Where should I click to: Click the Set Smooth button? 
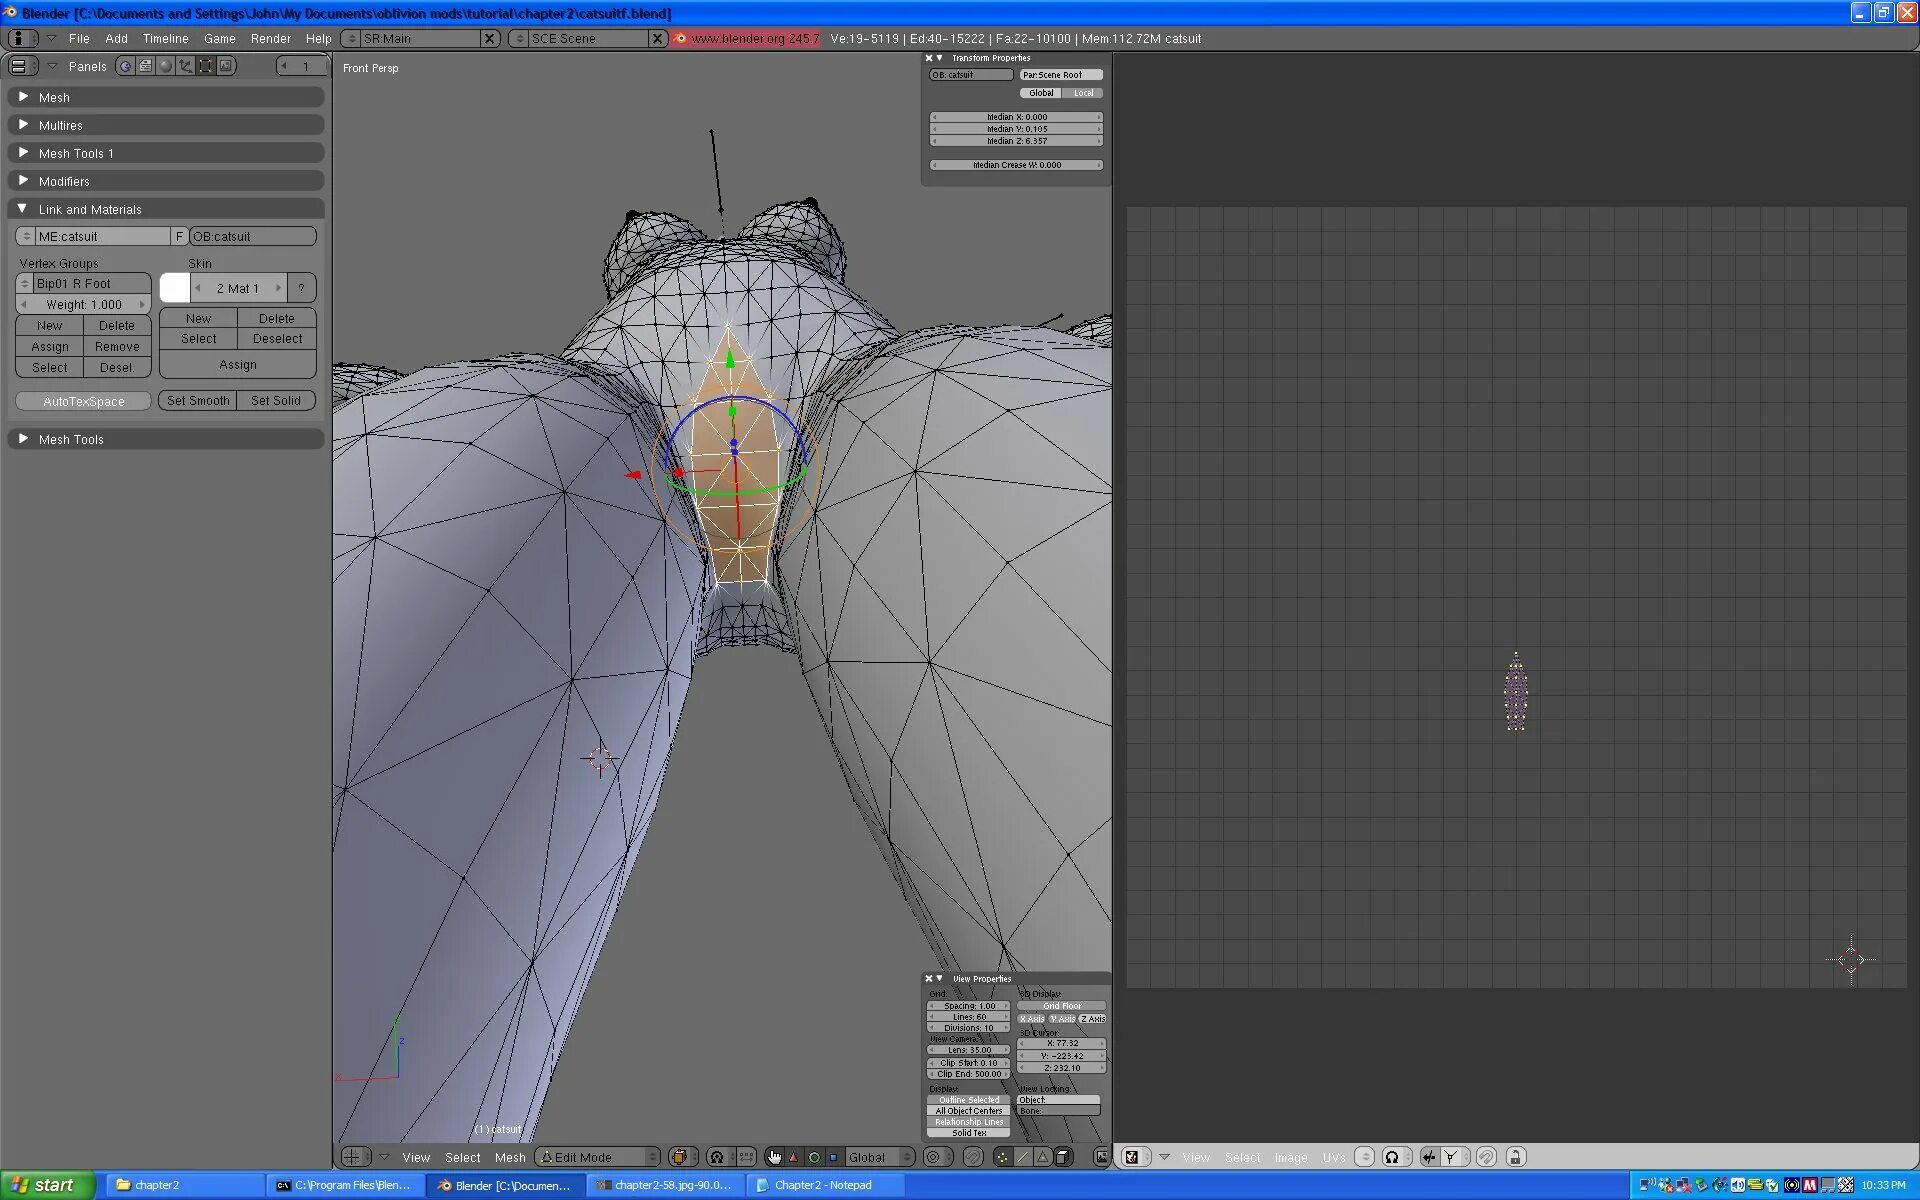[198, 401]
